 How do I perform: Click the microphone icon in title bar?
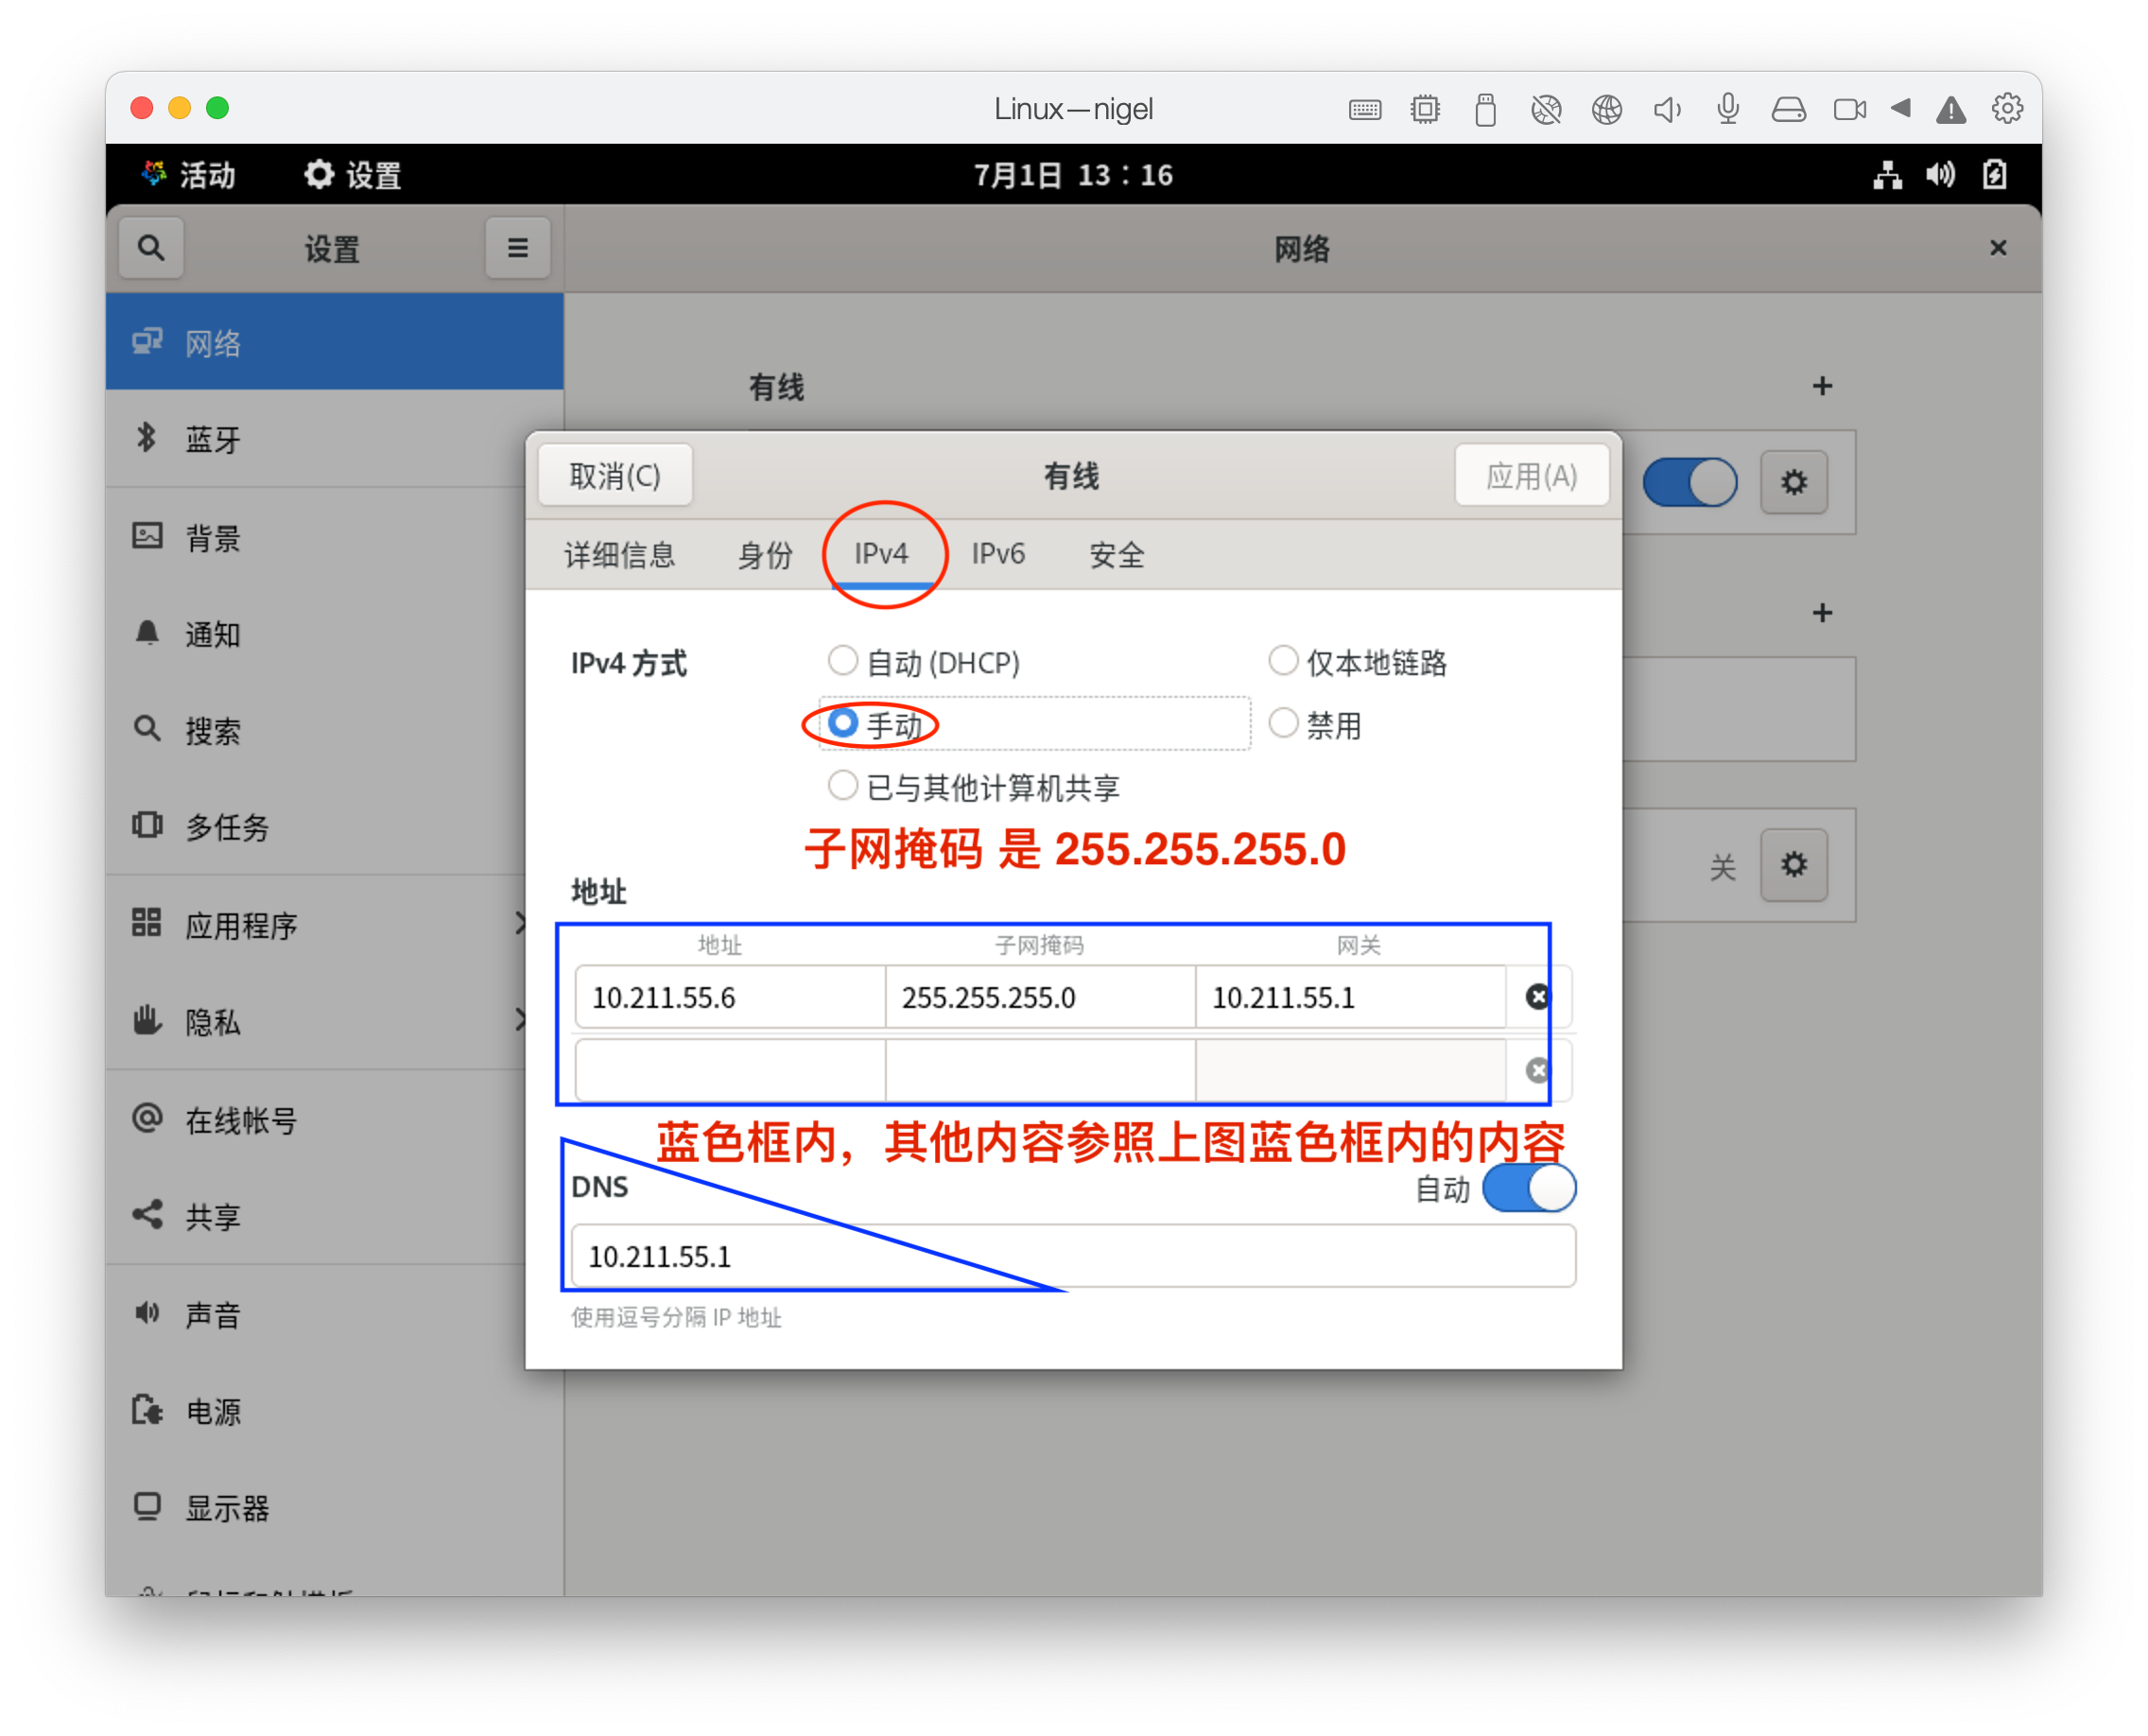(1727, 109)
